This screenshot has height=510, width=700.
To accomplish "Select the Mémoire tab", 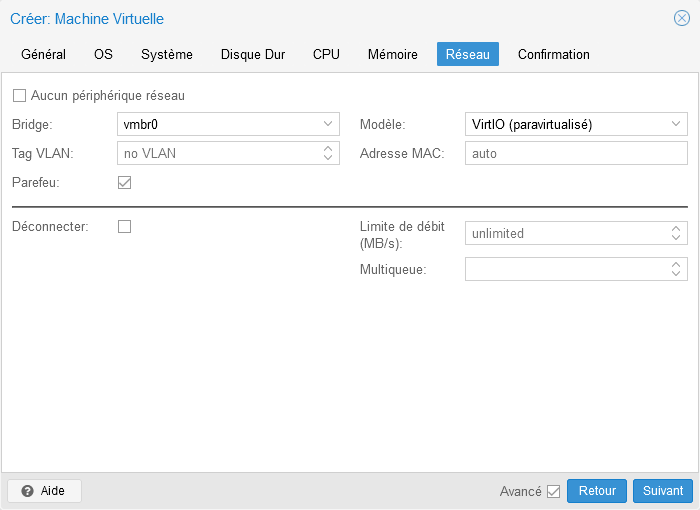I will (x=392, y=54).
